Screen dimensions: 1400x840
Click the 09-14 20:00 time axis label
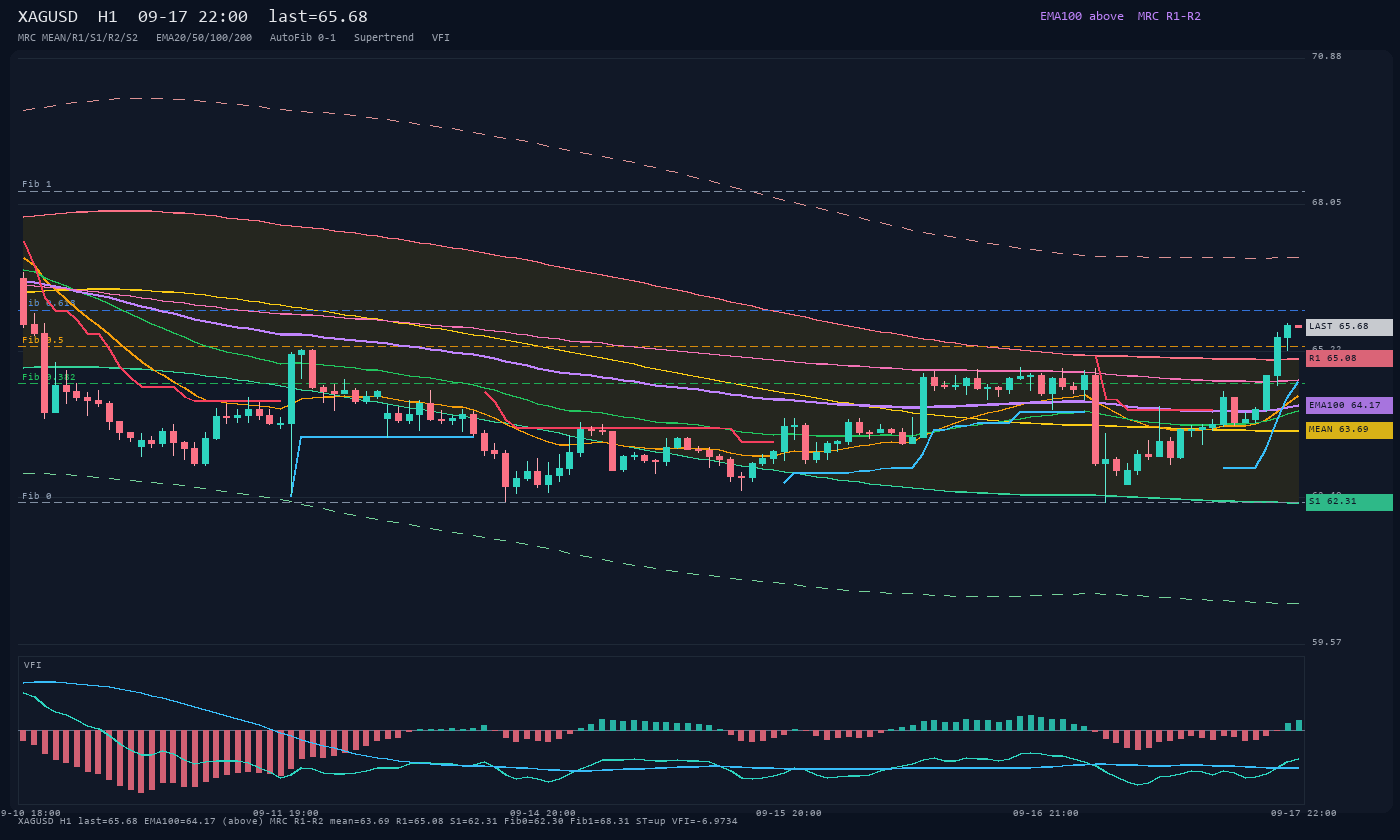click(x=543, y=813)
